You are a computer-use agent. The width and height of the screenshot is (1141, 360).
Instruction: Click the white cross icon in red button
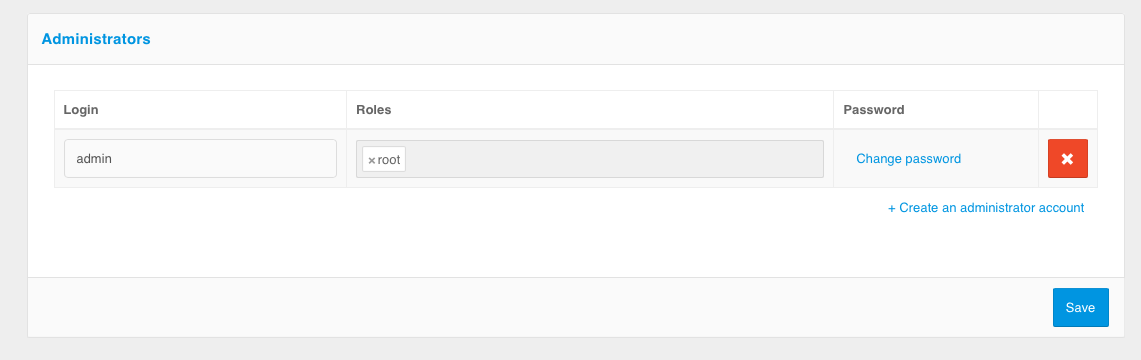coord(1068,159)
